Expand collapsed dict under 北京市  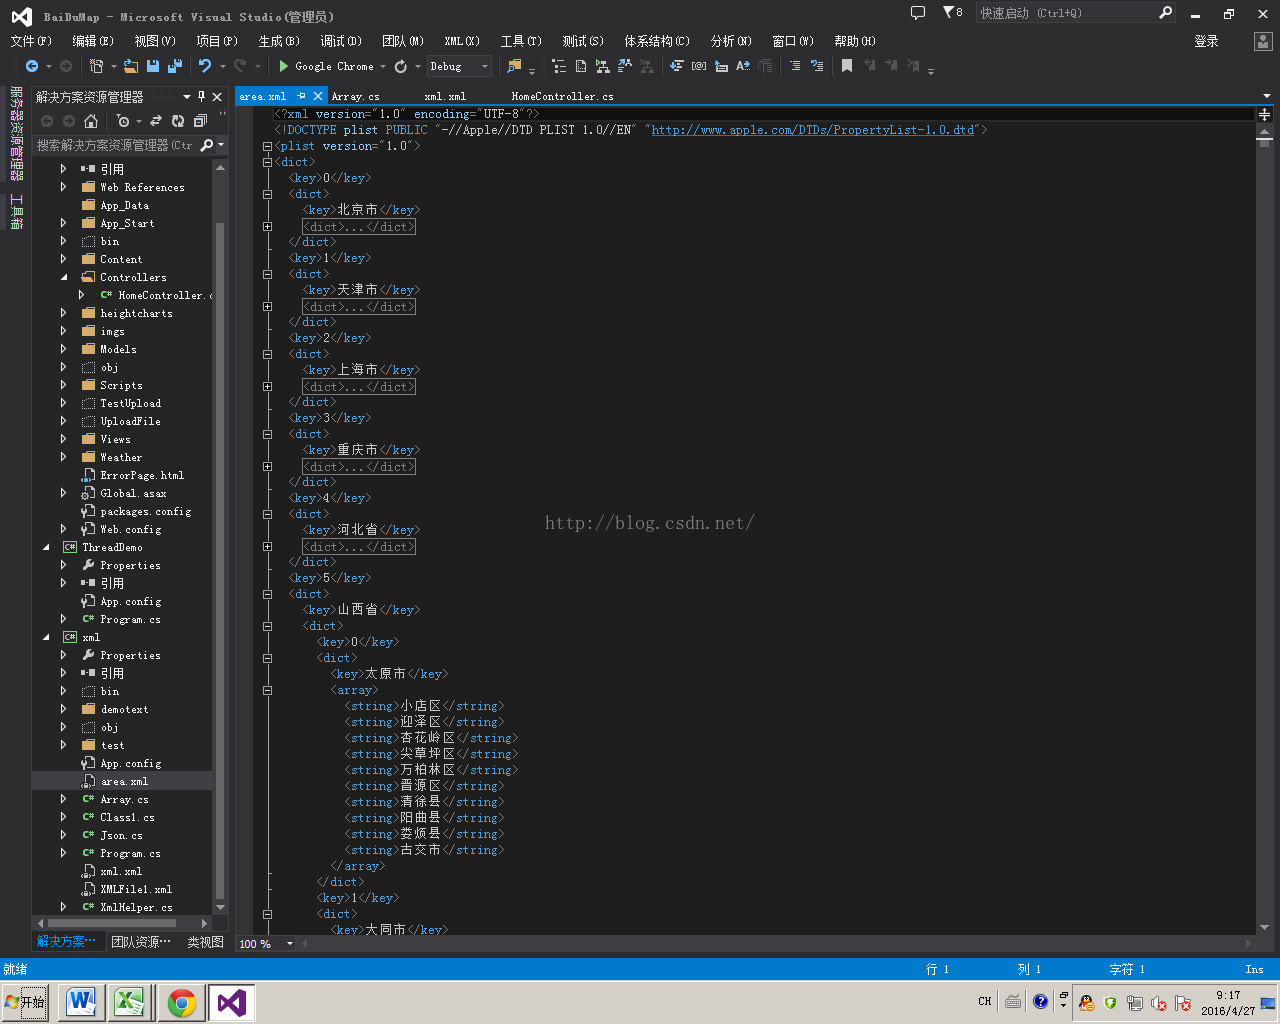[x=267, y=226]
